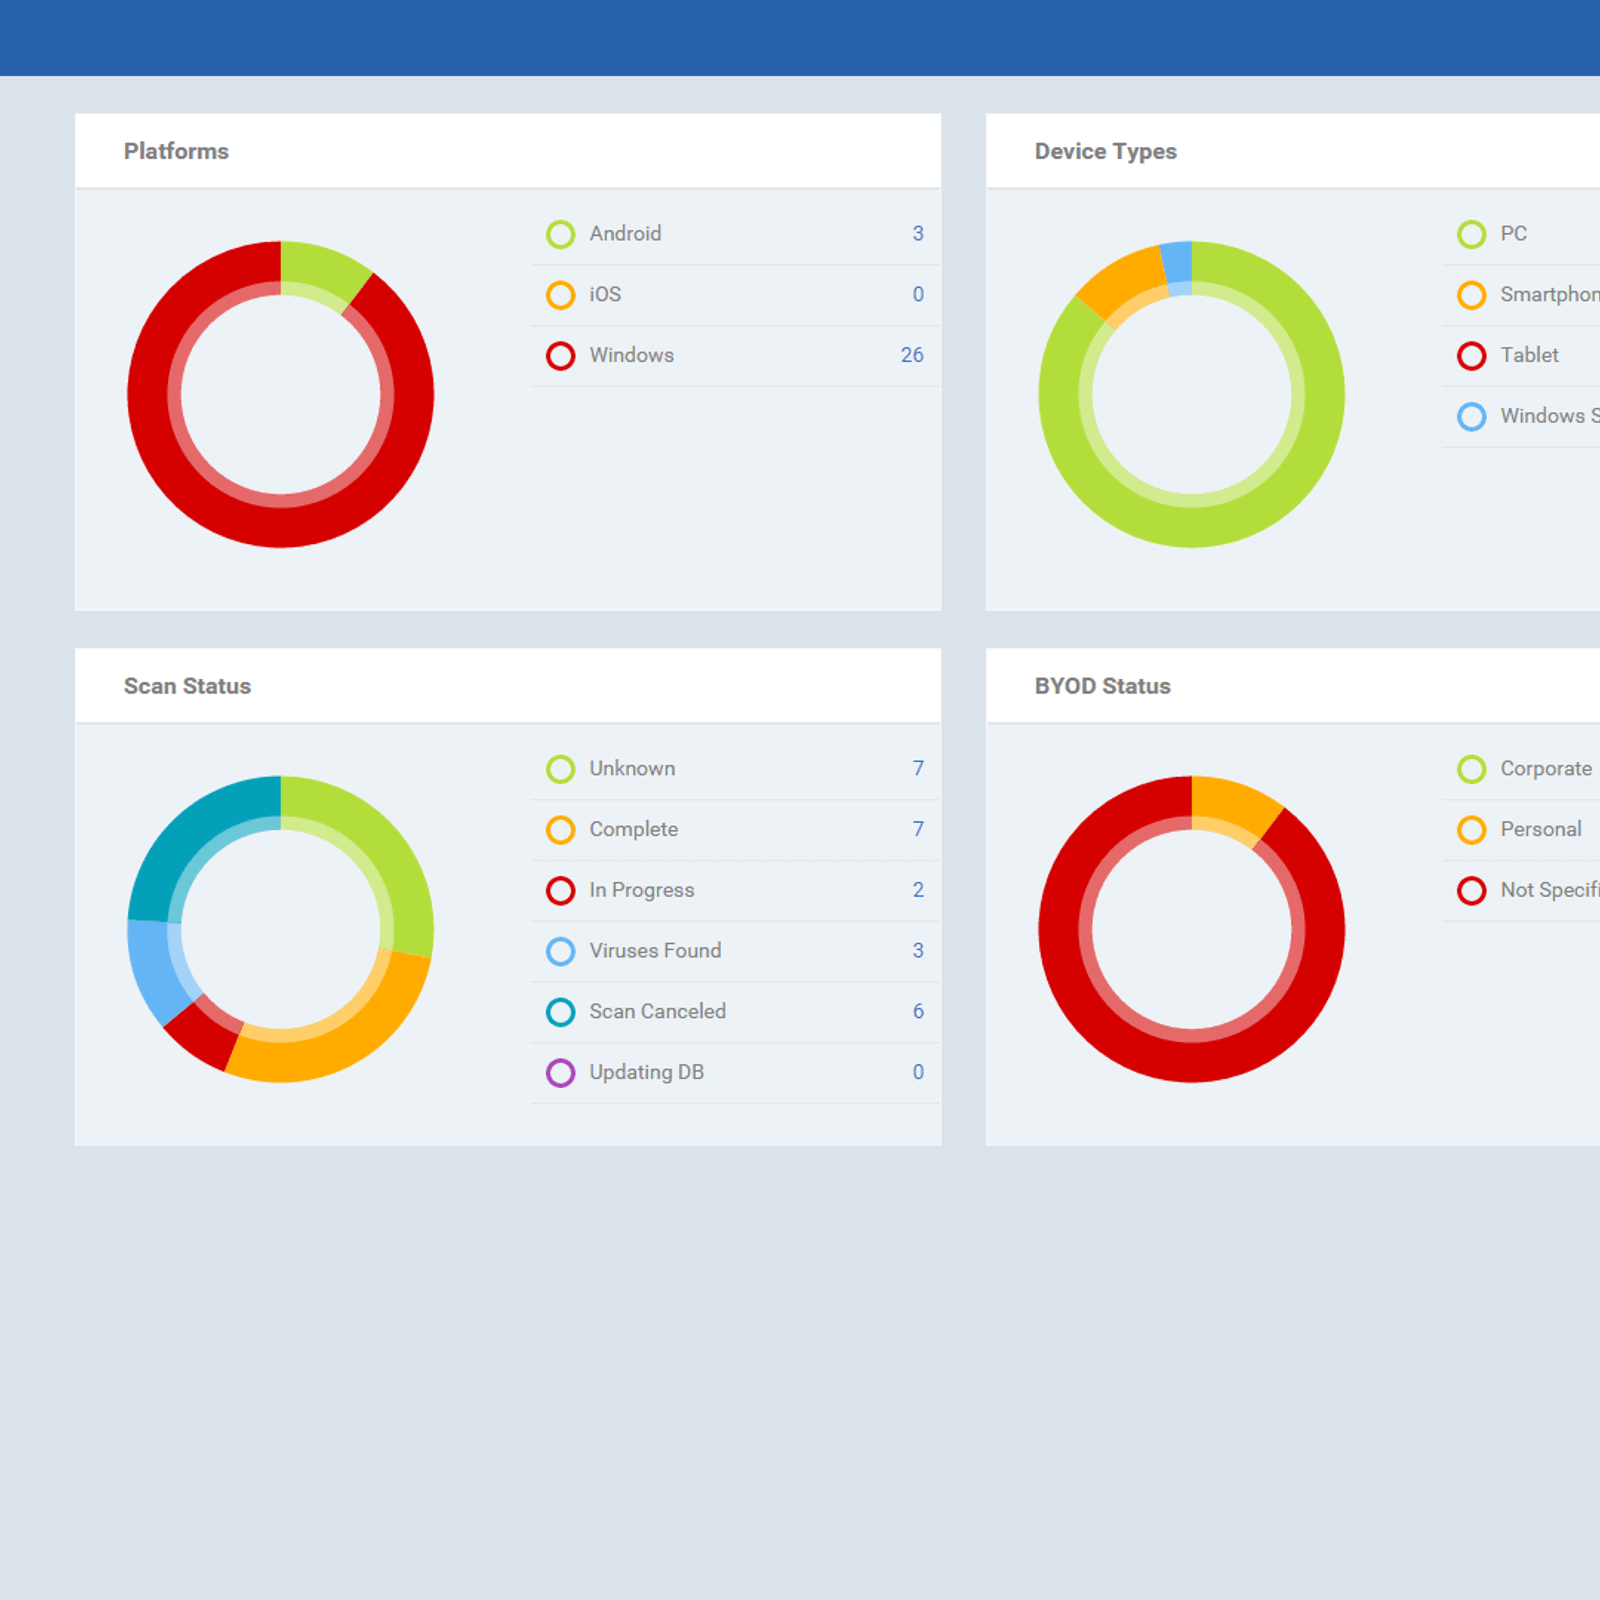
Task: Select the Complete label in Scan Status
Action: [x=633, y=829]
